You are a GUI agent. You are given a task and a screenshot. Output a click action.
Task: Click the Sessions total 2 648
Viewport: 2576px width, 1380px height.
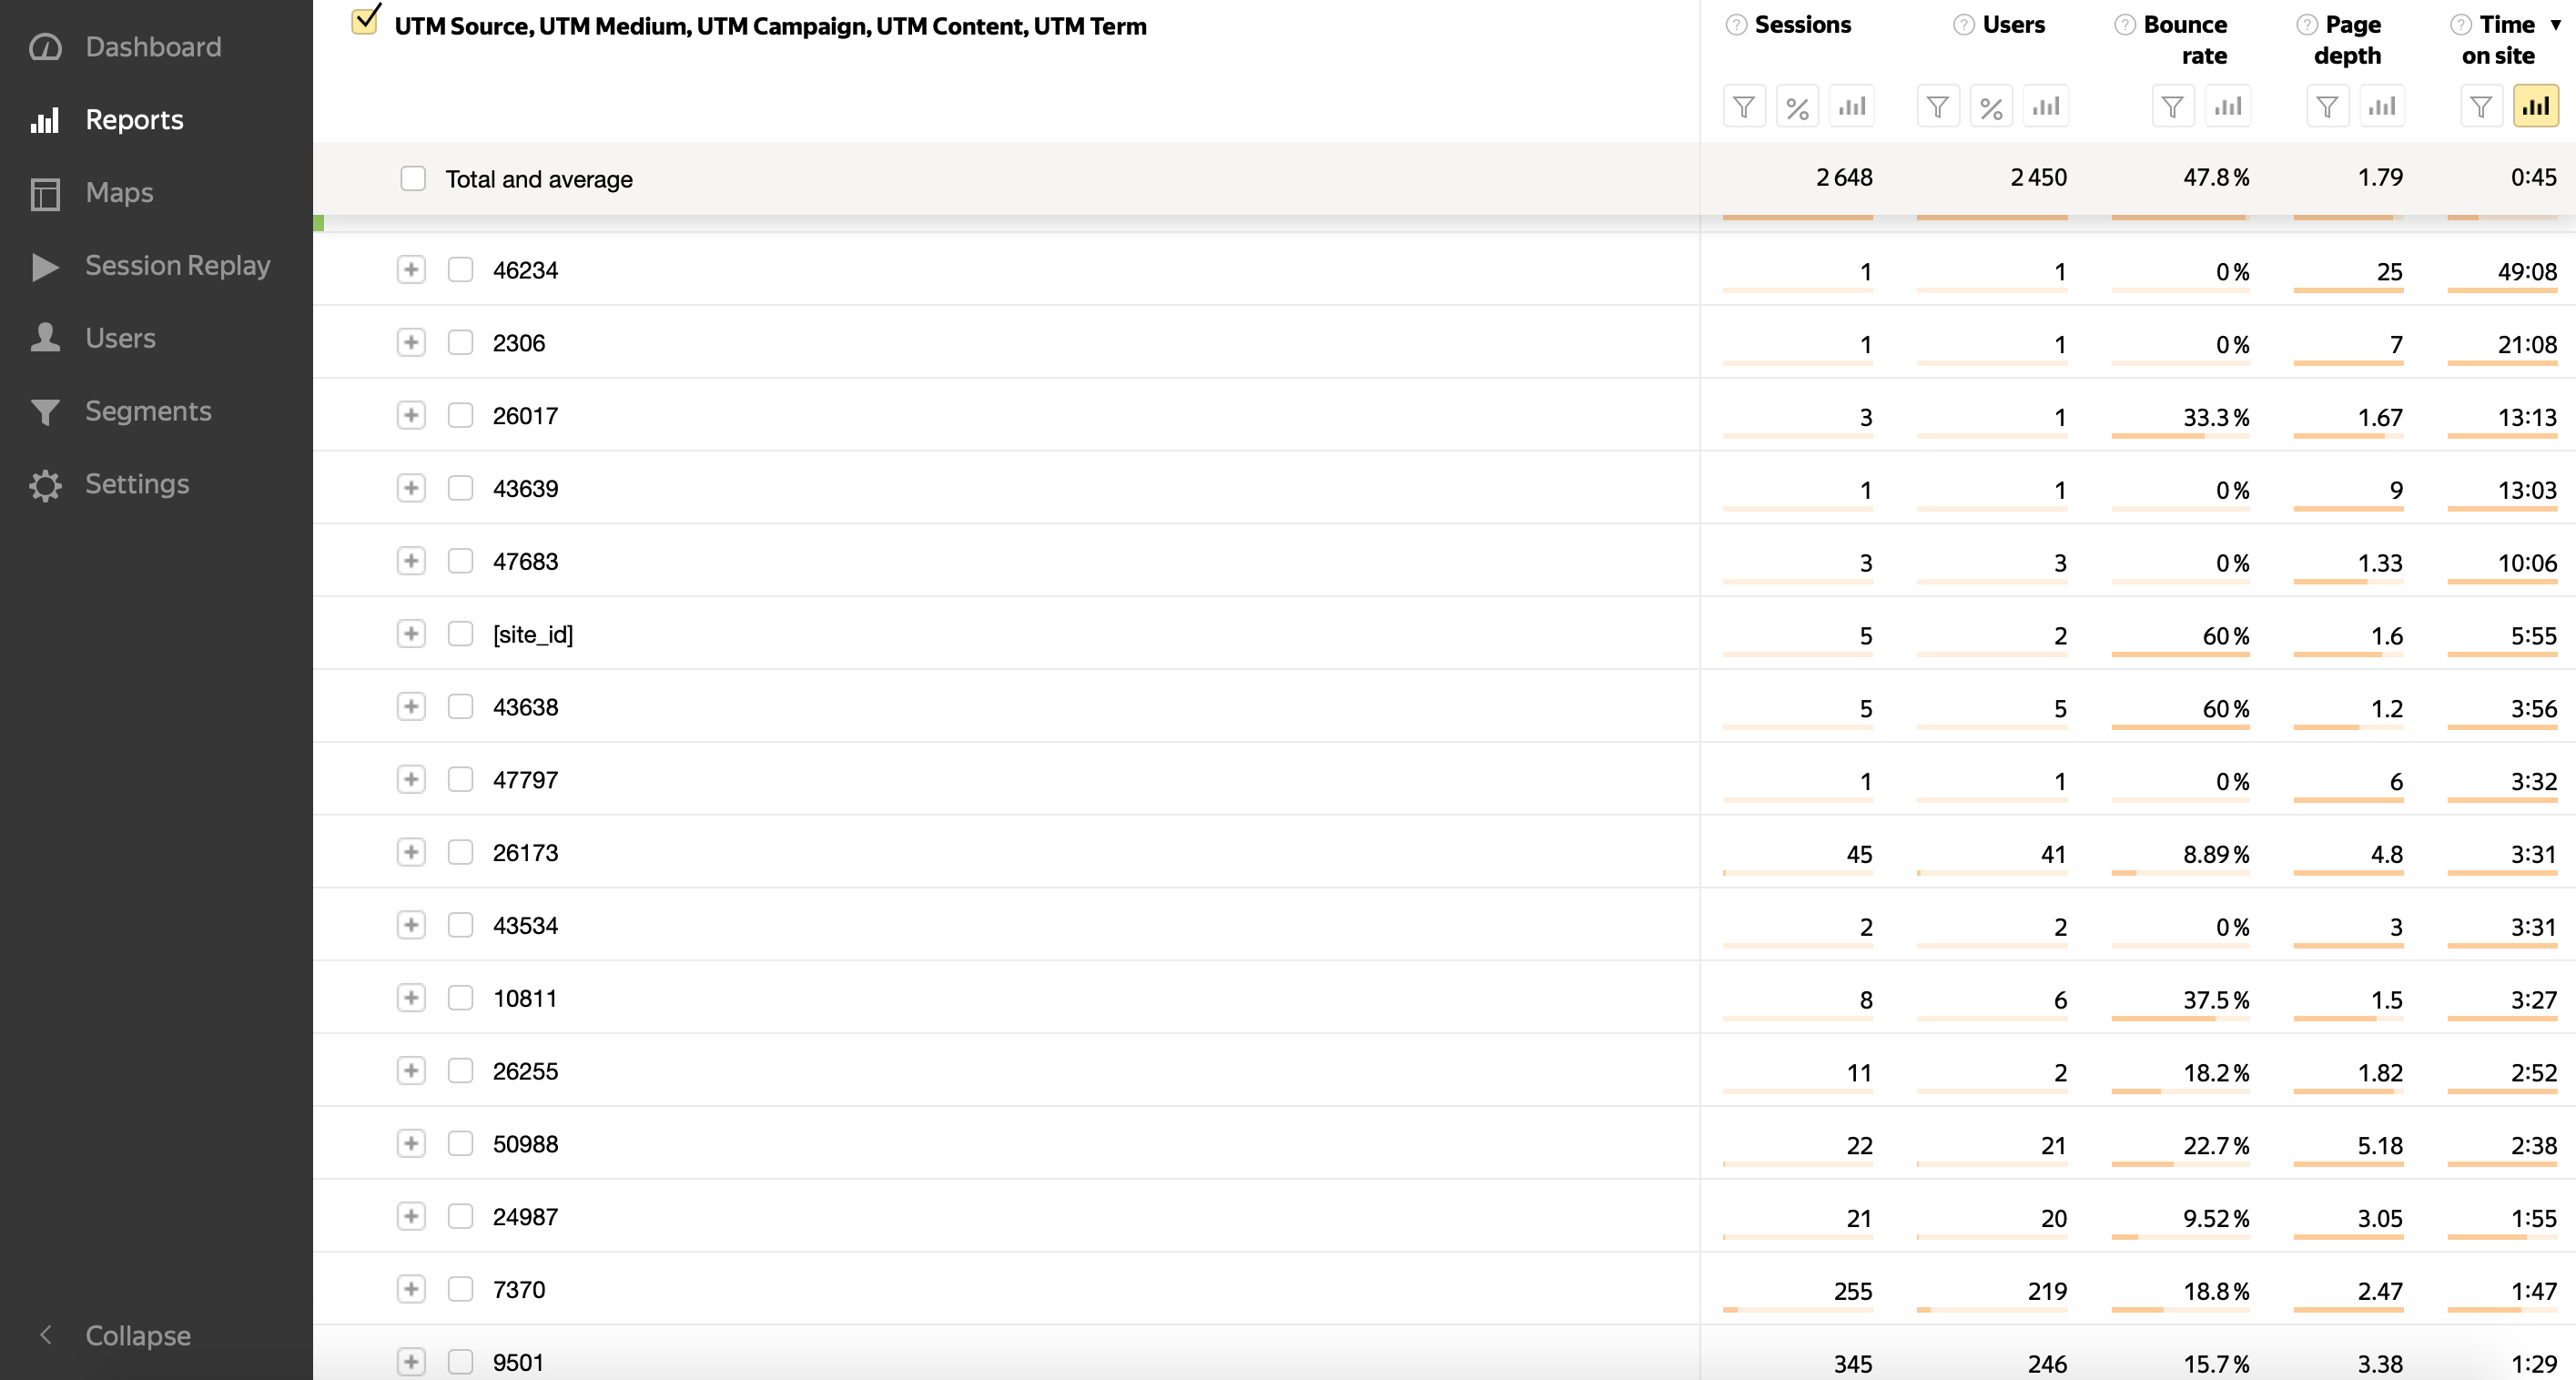coord(1844,177)
